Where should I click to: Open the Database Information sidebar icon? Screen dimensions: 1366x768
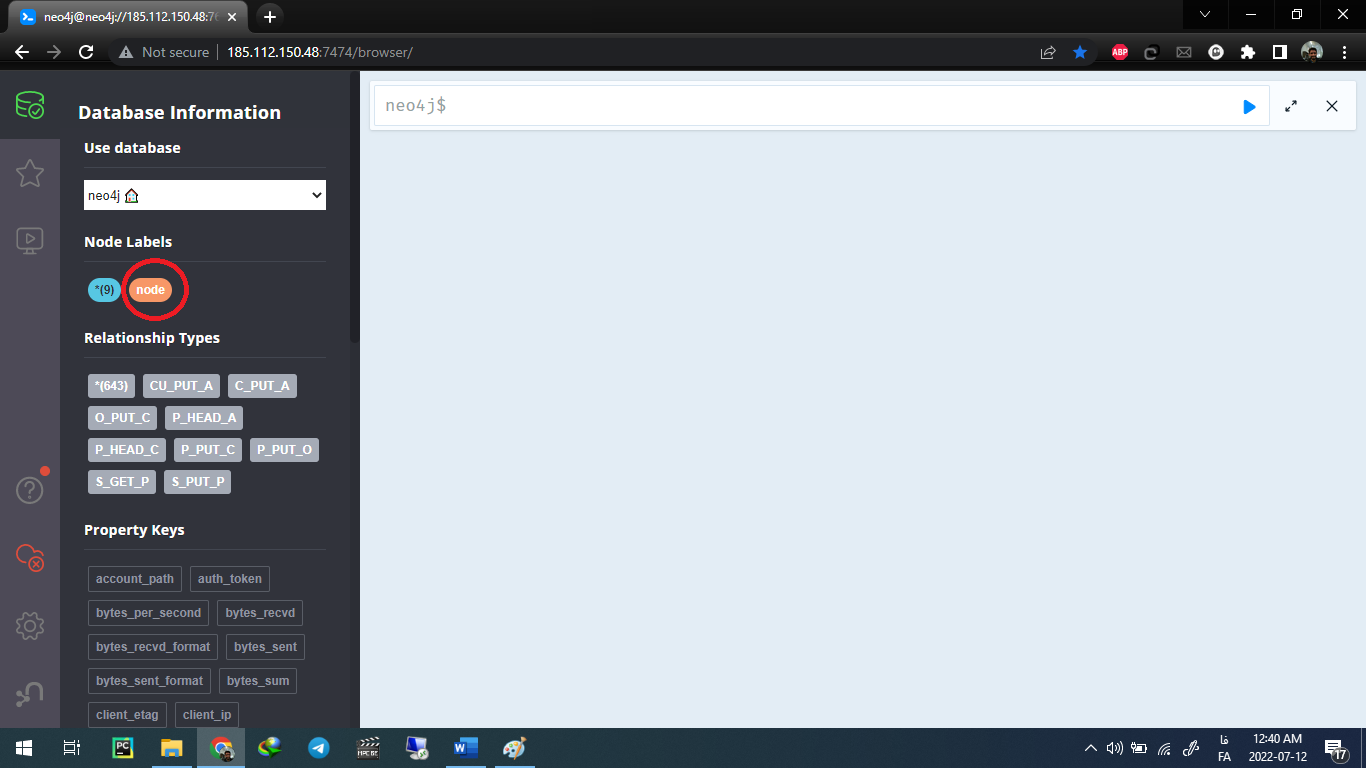click(30, 105)
